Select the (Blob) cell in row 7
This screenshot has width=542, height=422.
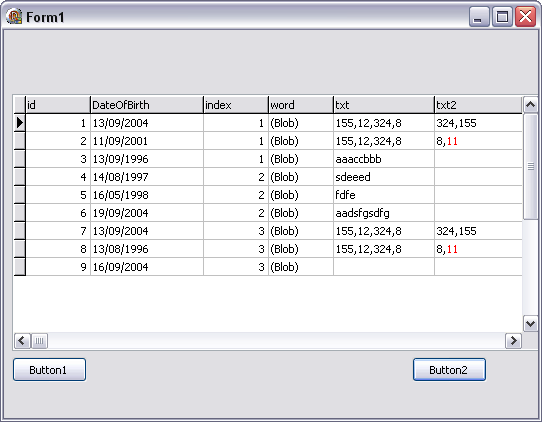[301, 231]
